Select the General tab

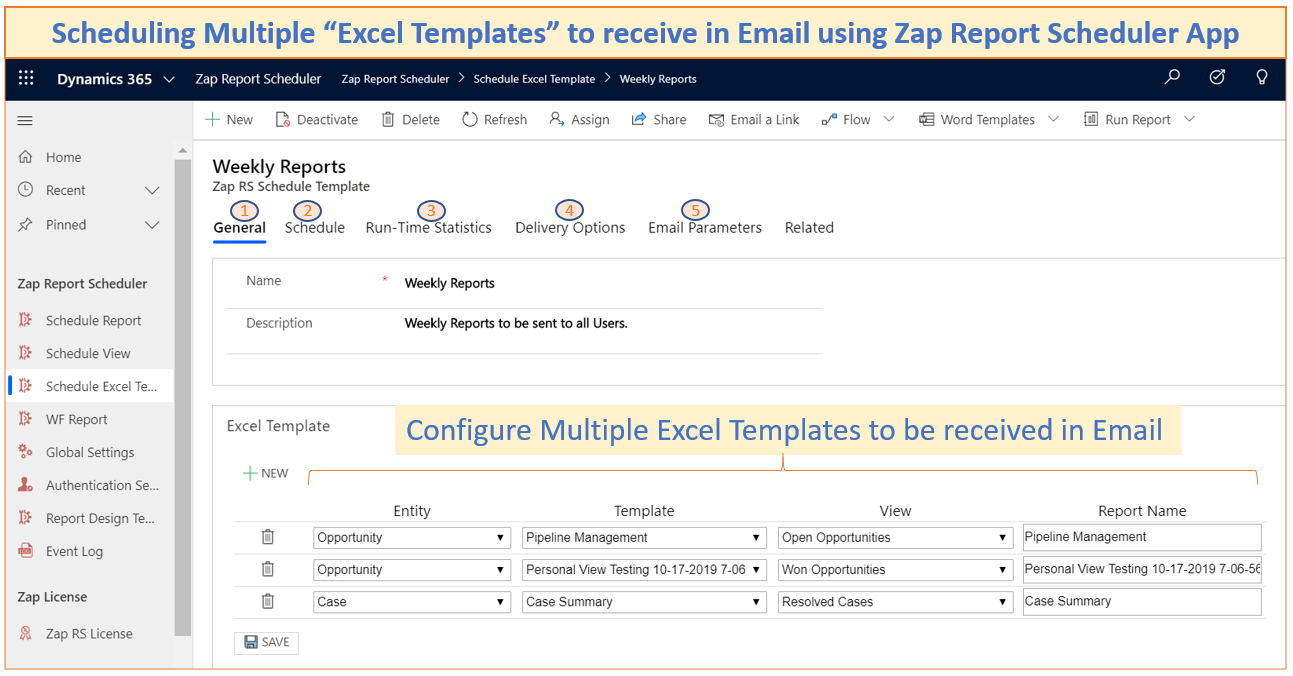click(239, 228)
